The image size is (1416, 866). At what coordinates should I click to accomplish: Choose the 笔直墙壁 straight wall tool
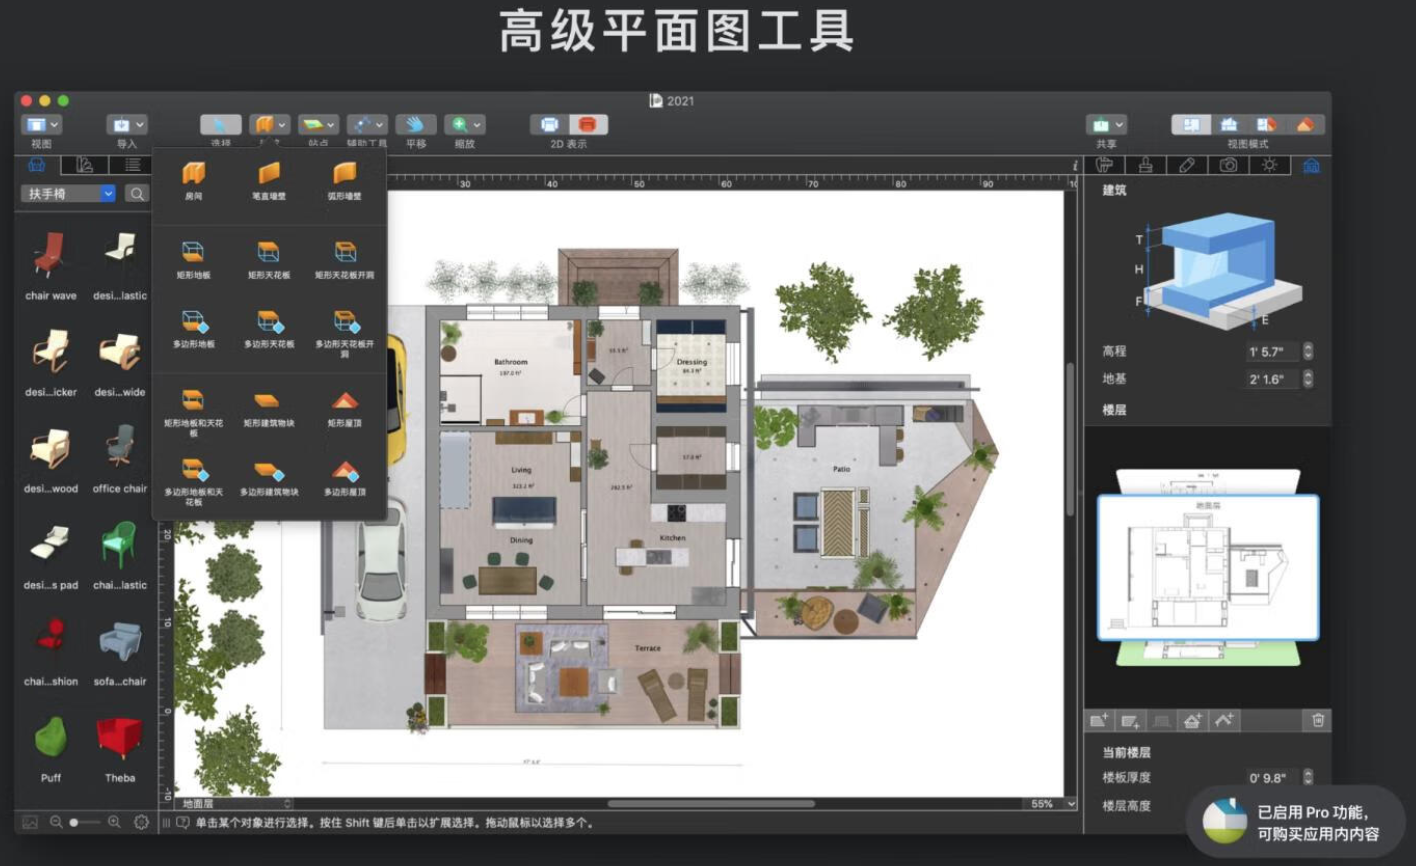[x=269, y=181]
